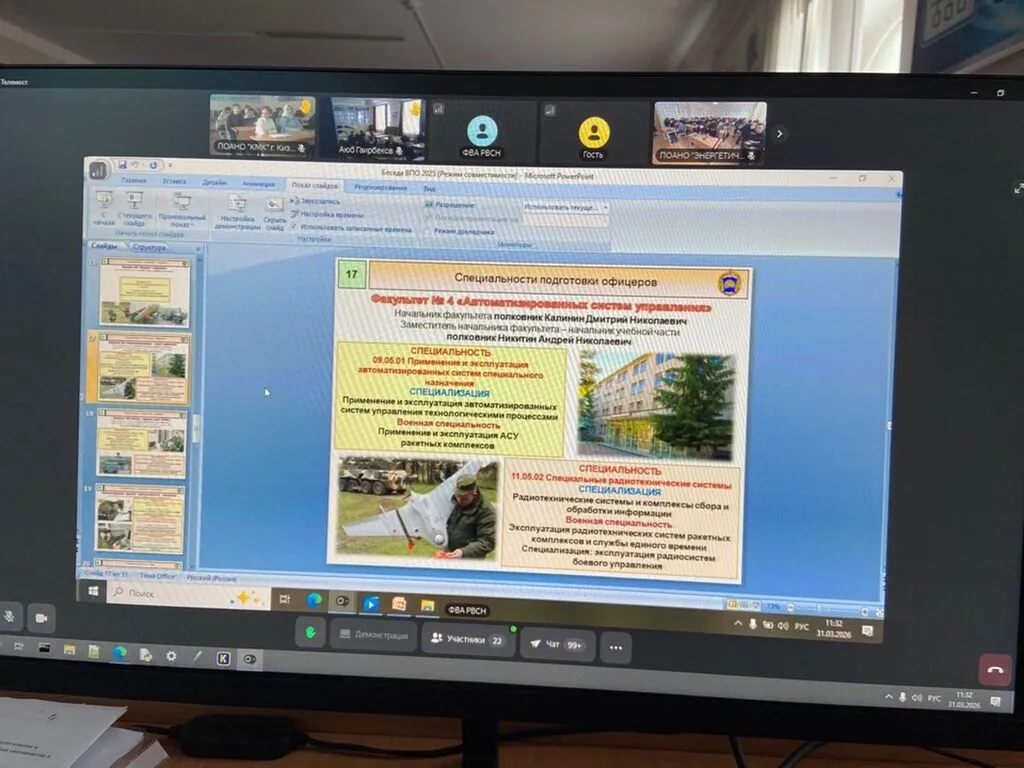
Task: Show more participants with the right chevron
Action: click(x=780, y=133)
